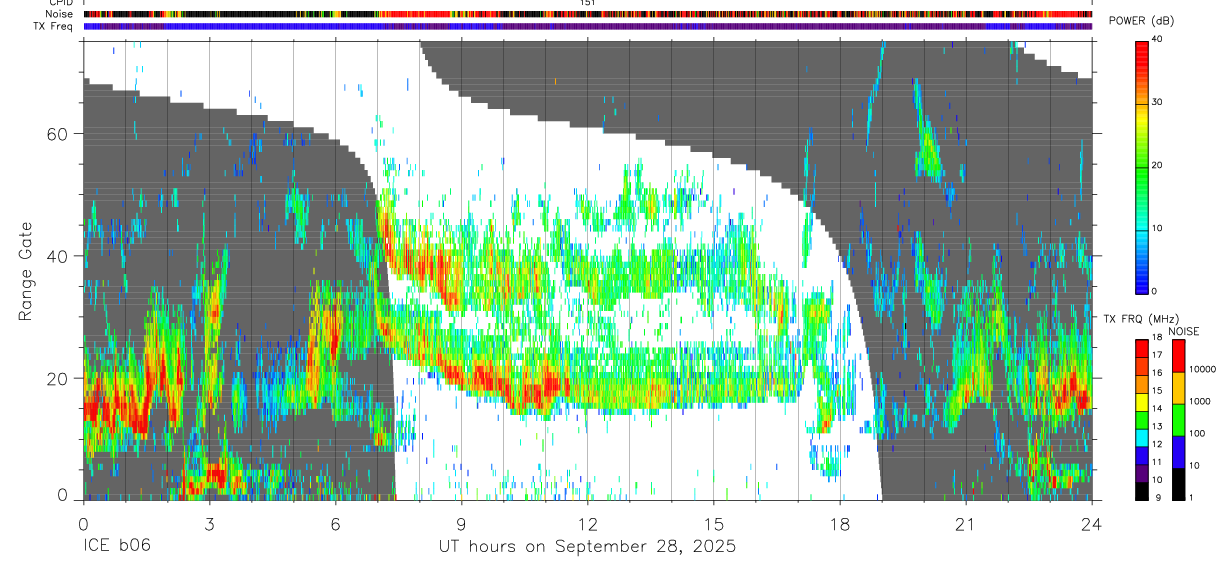Click the 12 UT hour tick label
This screenshot has width=1228, height=567.
[587, 523]
